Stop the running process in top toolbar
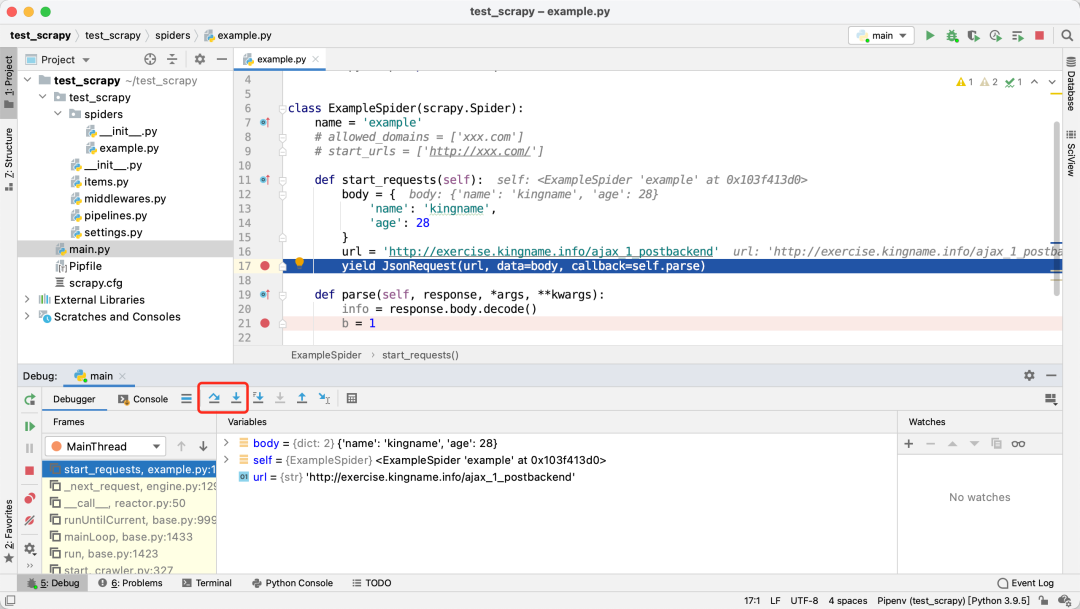 [1039, 35]
